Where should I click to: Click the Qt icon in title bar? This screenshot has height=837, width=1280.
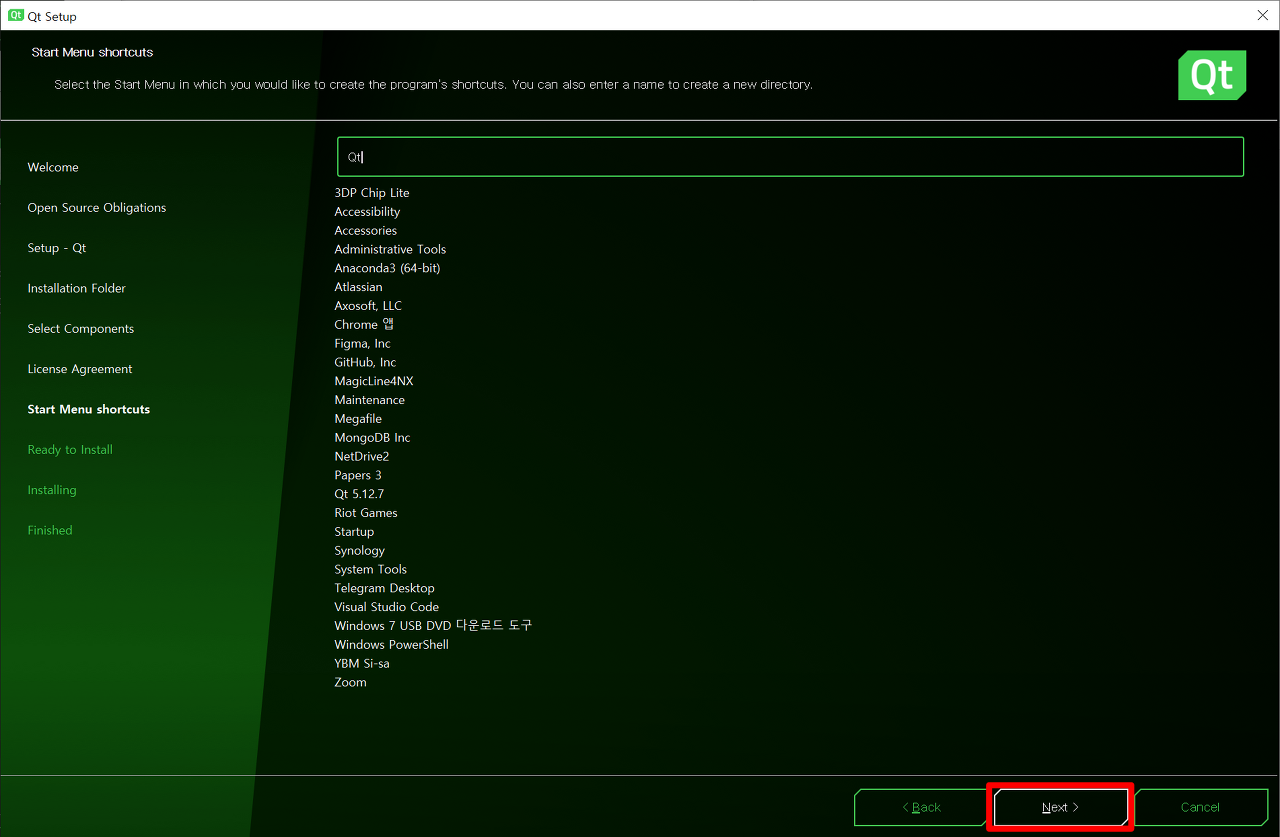16,15
